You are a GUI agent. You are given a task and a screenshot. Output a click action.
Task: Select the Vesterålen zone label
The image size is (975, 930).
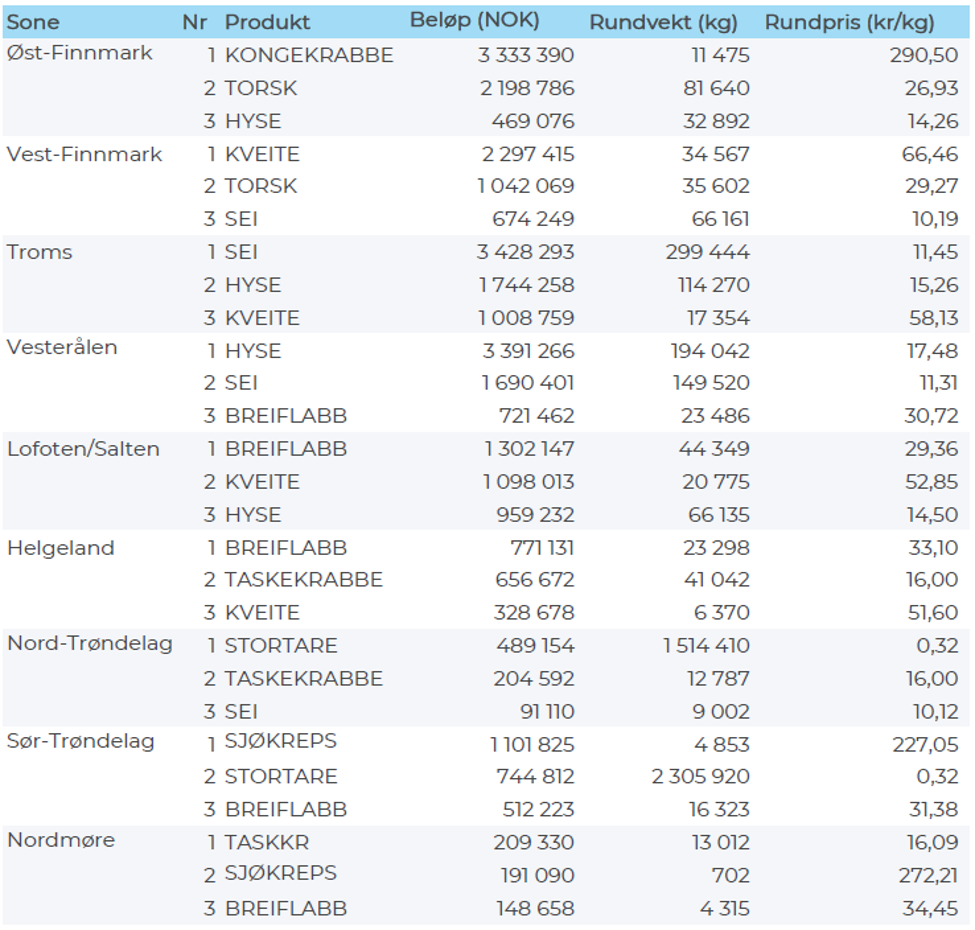[x=62, y=348]
